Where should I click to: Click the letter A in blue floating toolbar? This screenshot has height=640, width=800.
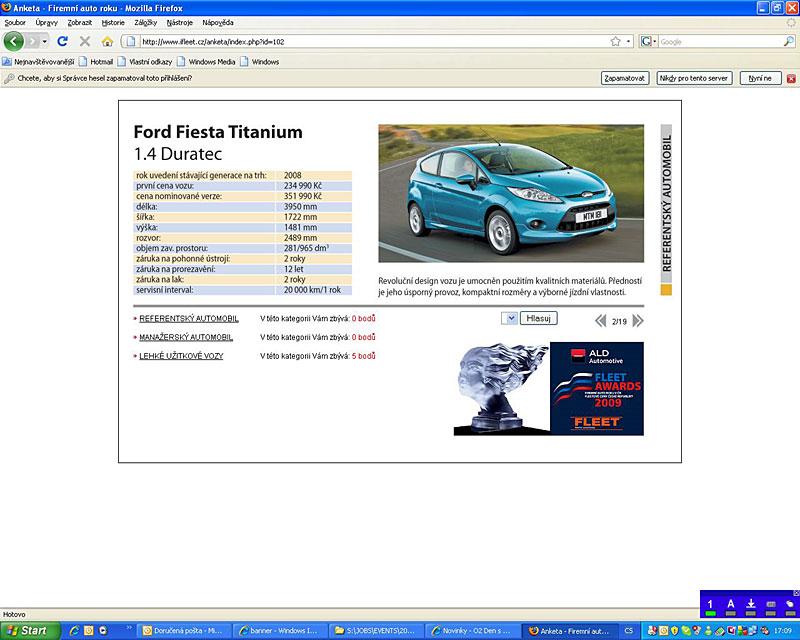point(731,605)
